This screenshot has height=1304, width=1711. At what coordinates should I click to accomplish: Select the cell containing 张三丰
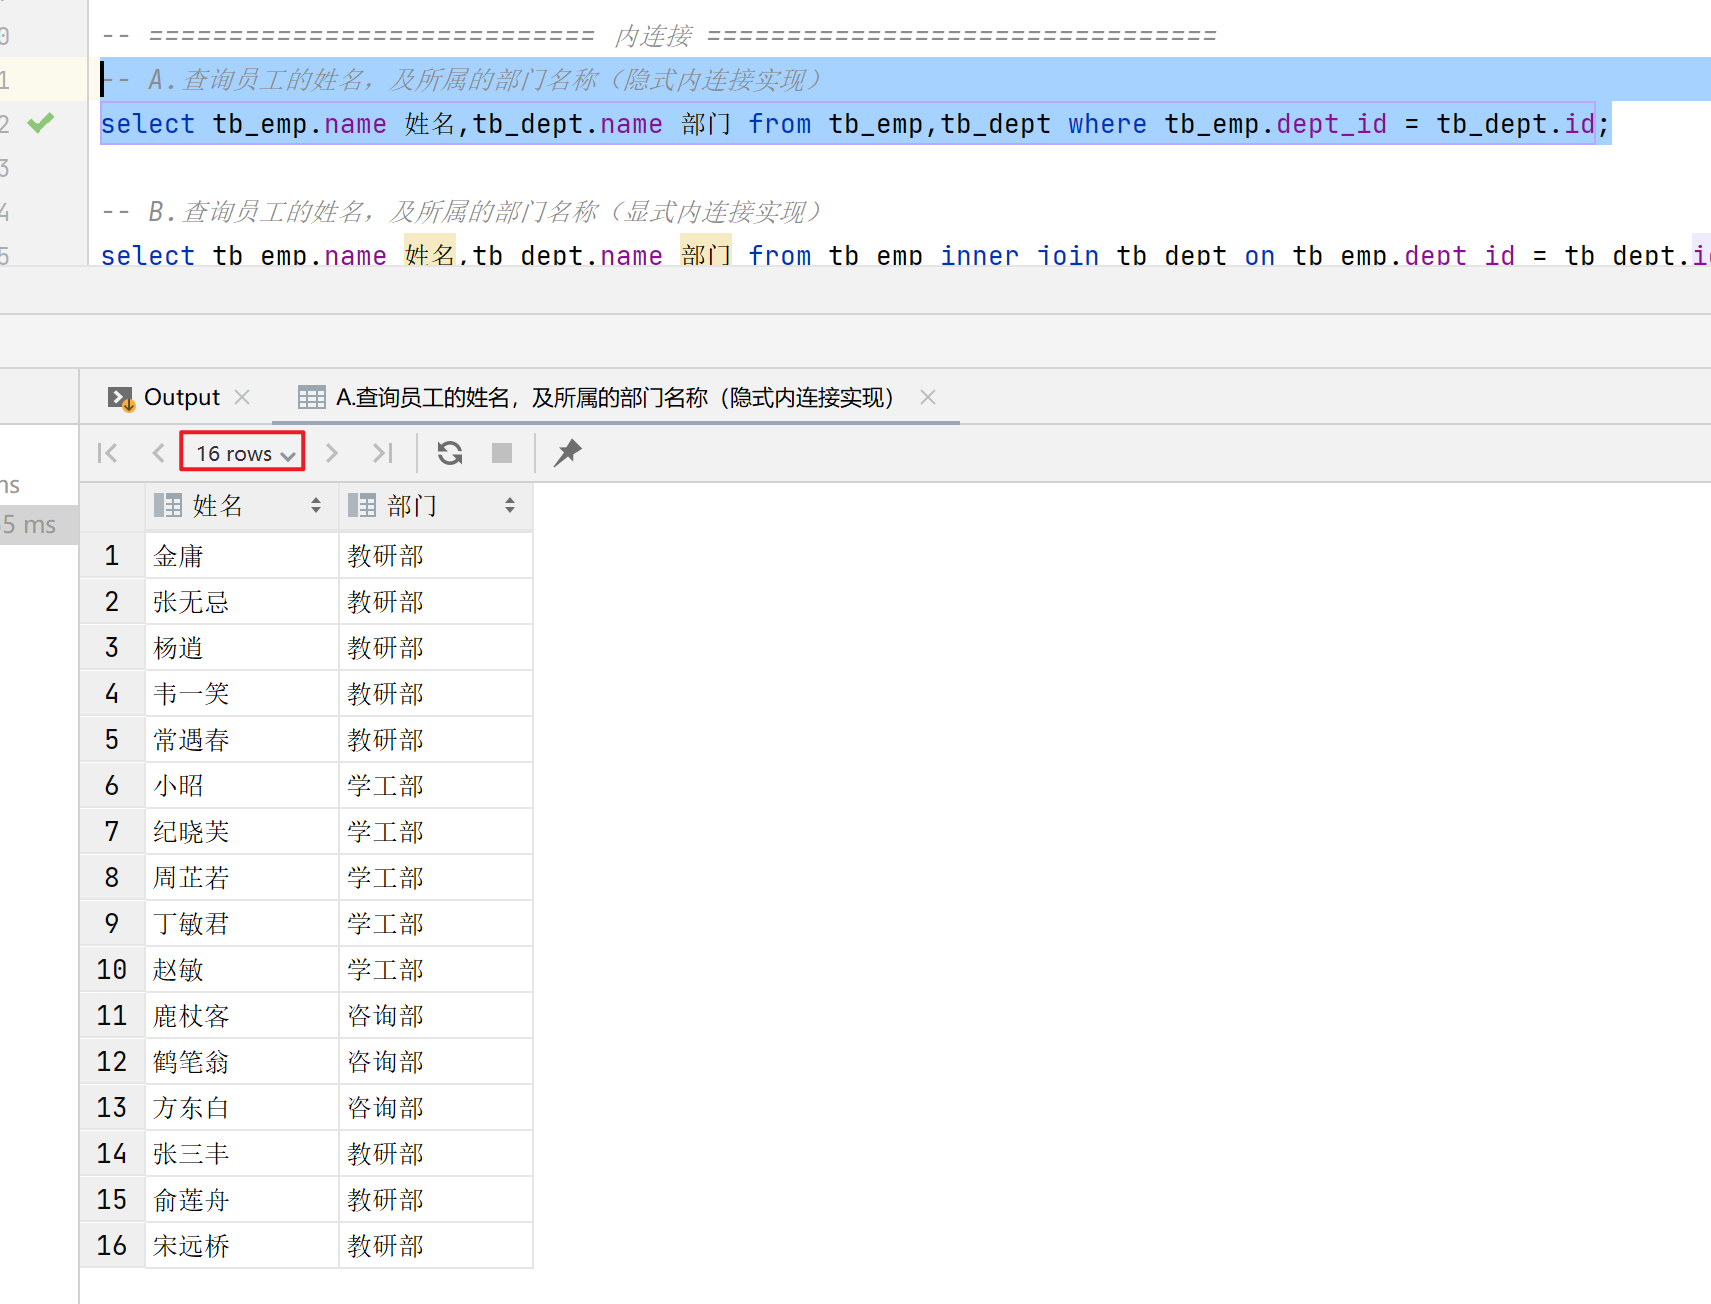click(242, 1154)
